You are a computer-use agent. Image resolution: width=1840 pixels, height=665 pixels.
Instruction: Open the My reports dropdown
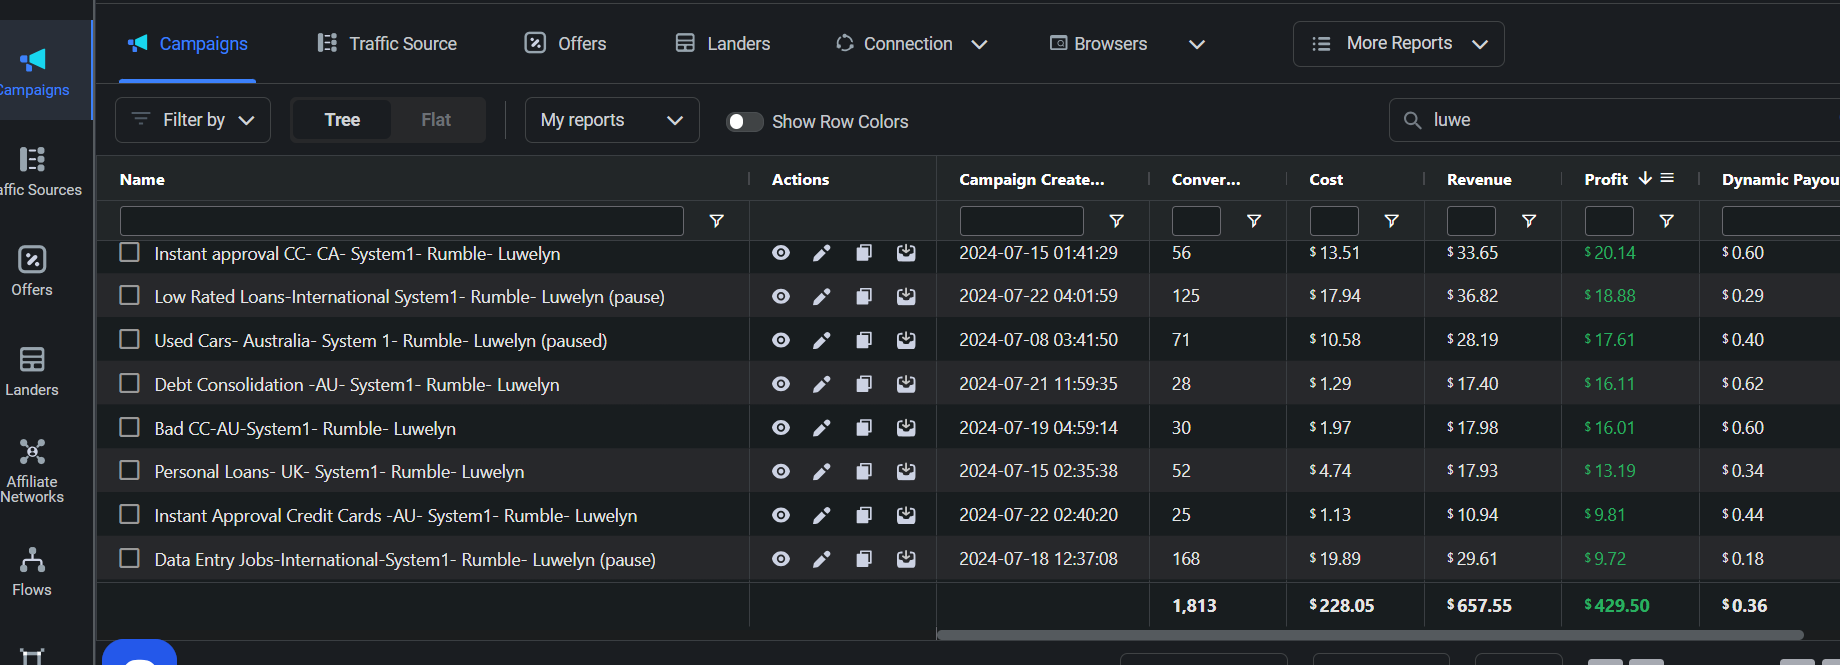point(611,120)
